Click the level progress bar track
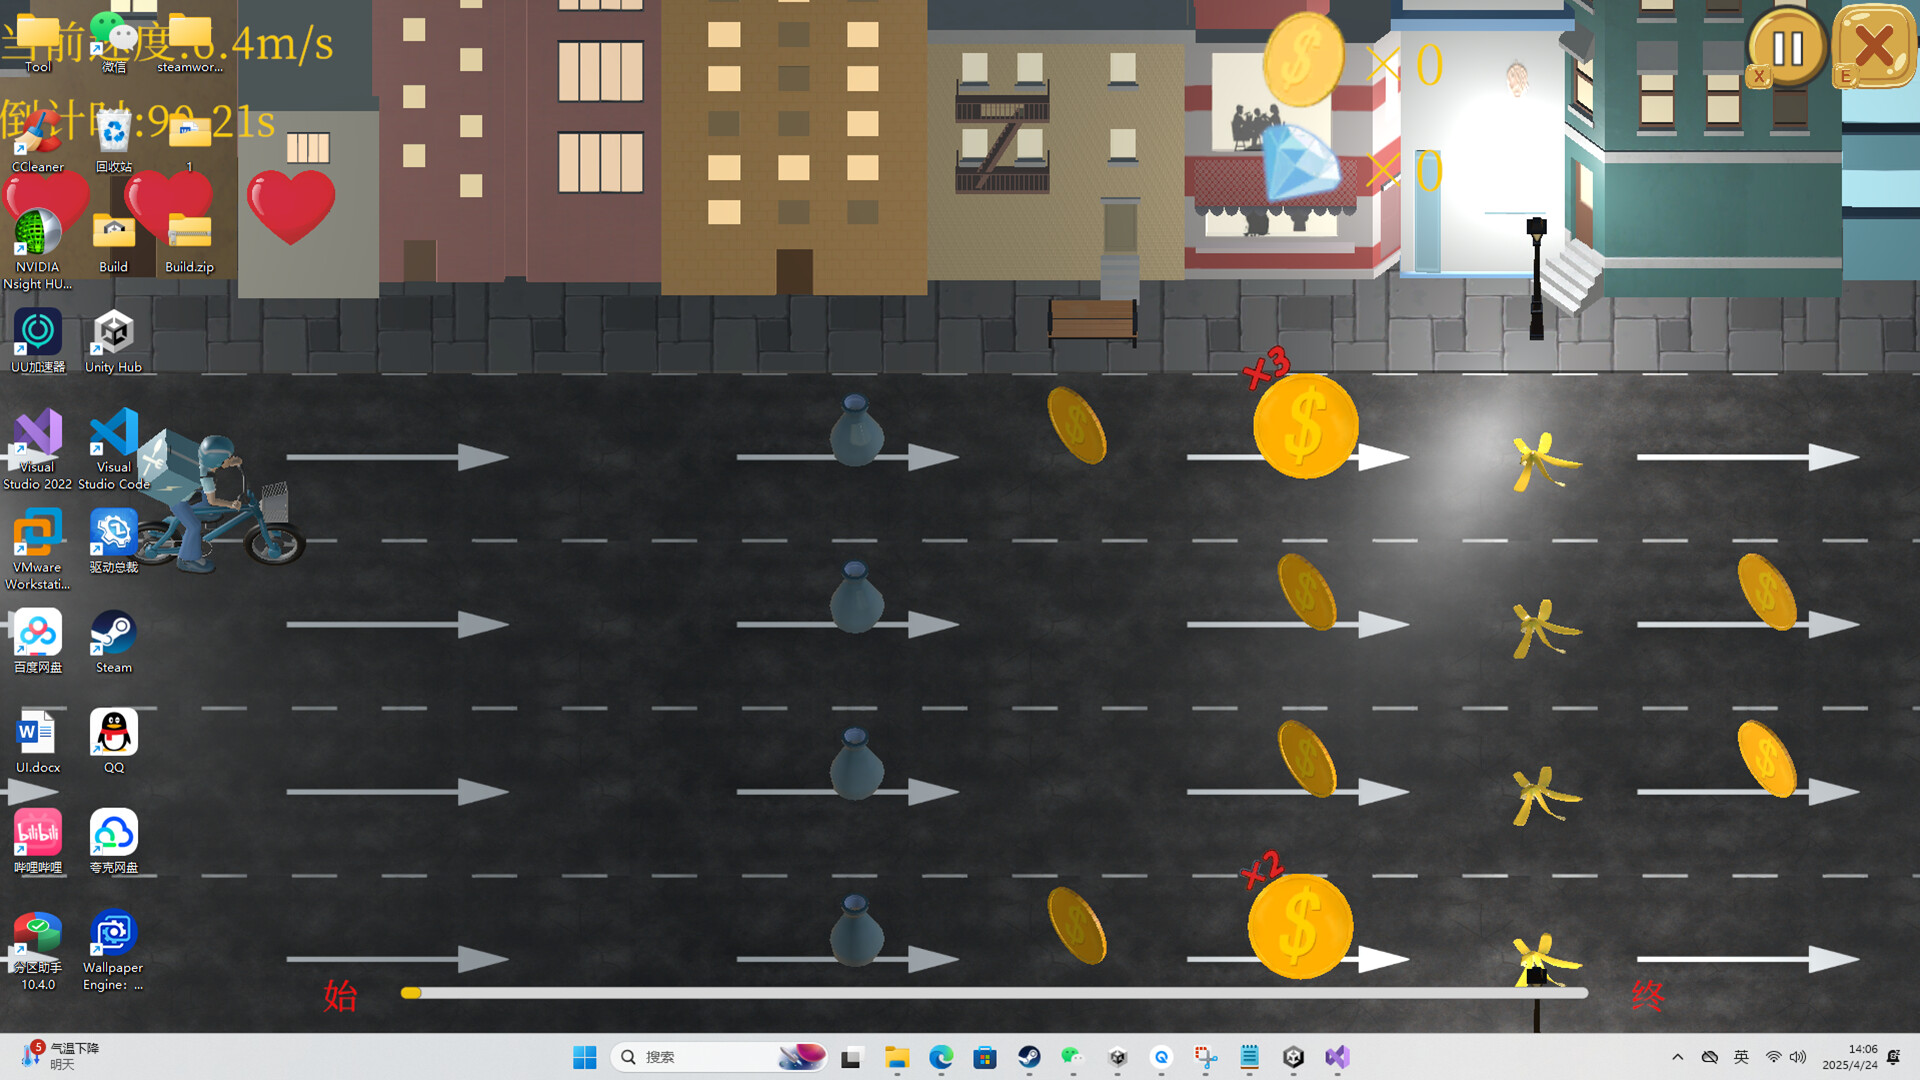1920x1080 pixels. coord(995,993)
